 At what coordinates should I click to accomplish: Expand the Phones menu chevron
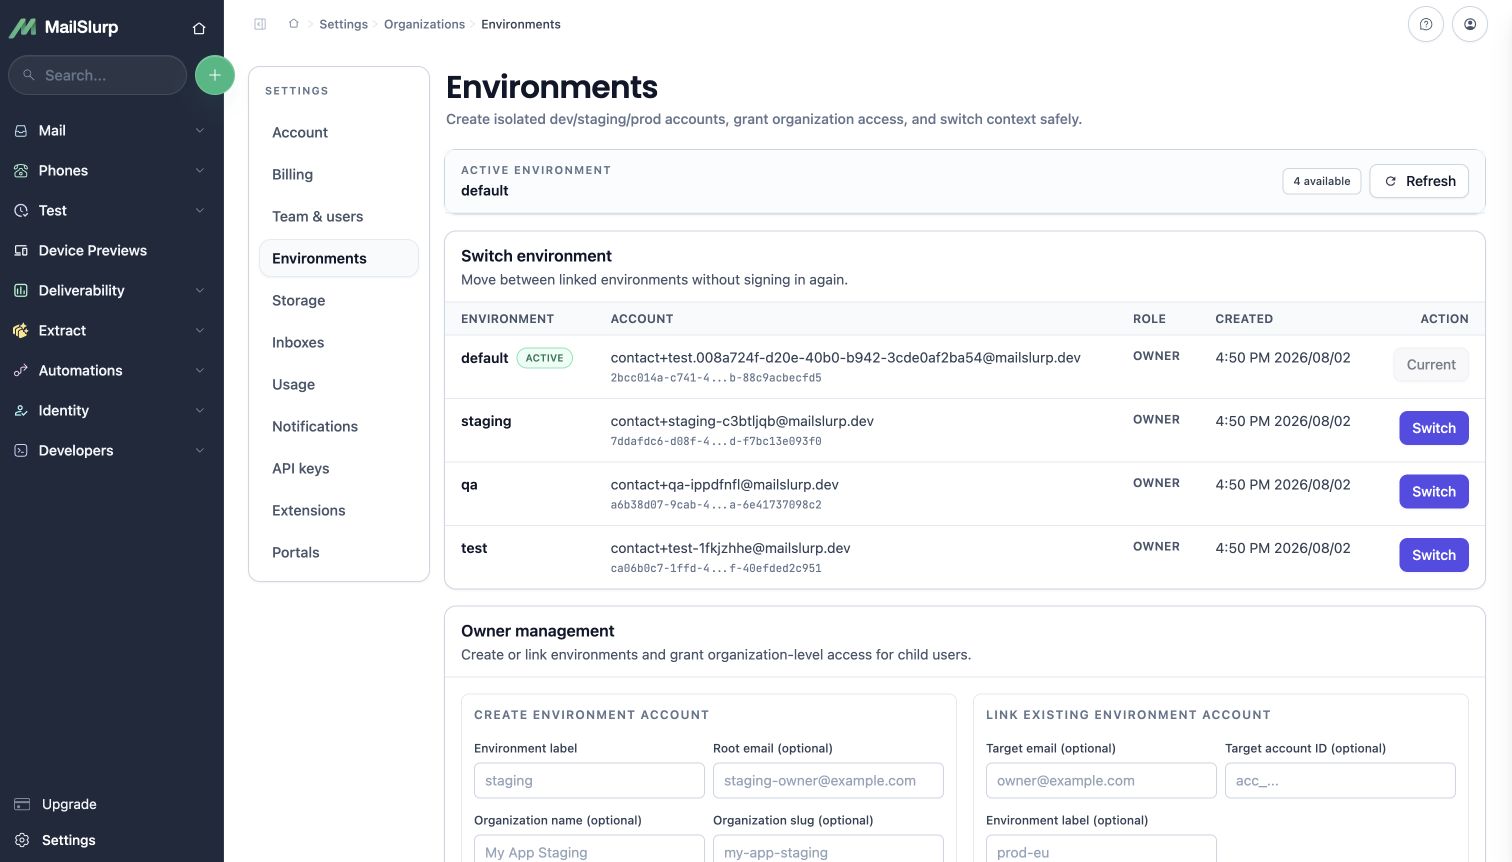[200, 170]
